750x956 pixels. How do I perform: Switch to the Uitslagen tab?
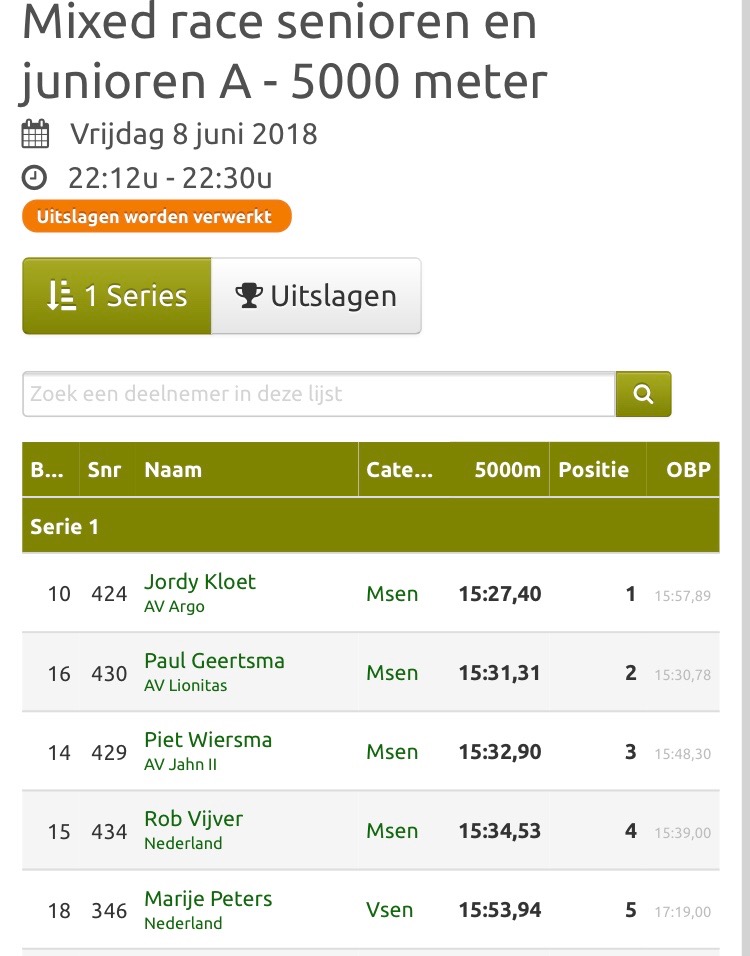tap(316, 296)
